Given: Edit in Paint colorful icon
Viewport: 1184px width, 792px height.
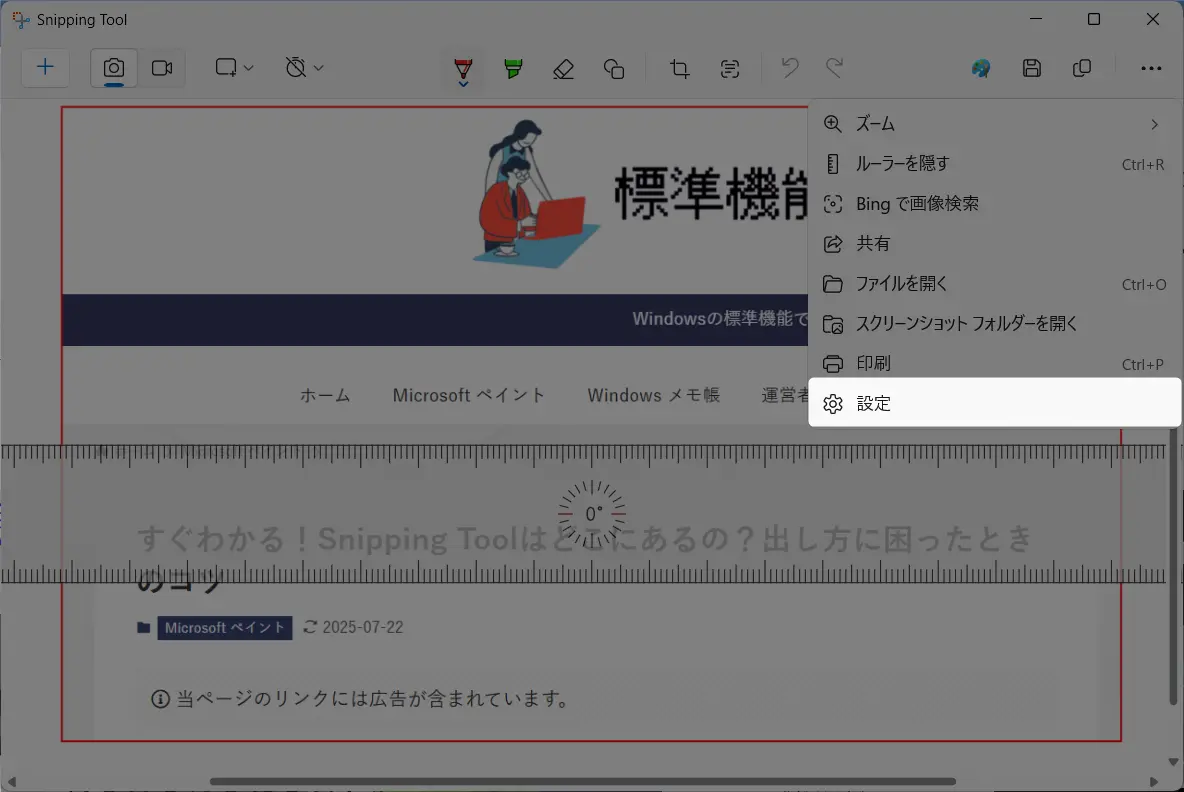Looking at the screenshot, I should [x=981, y=69].
